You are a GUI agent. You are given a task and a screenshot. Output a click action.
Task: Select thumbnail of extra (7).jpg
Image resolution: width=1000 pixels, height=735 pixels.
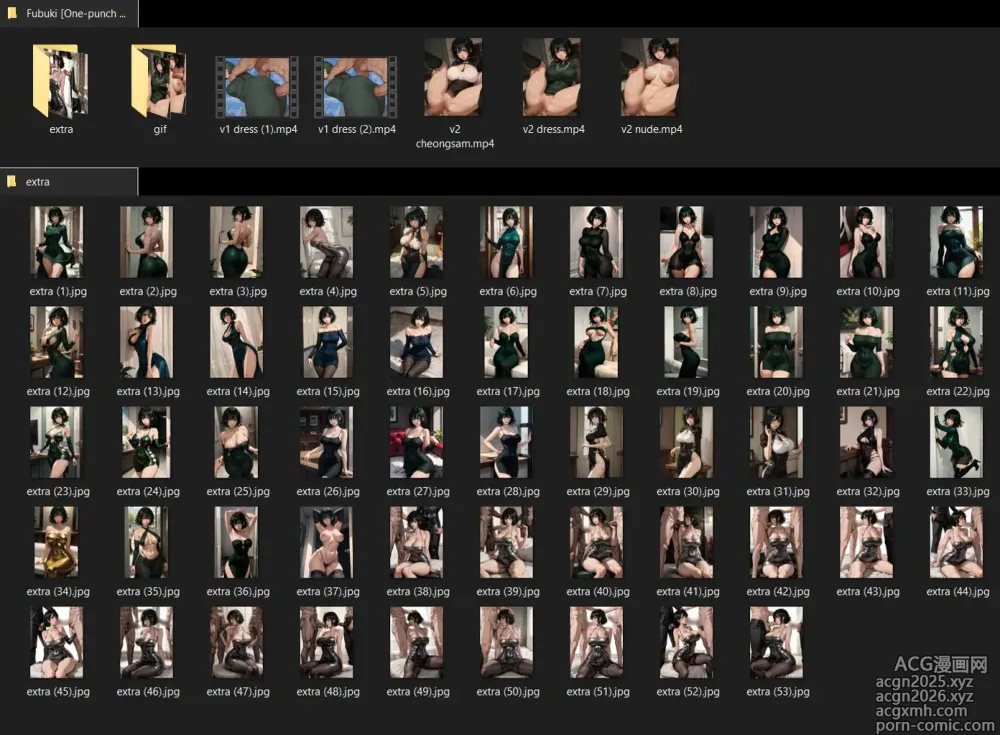coord(597,242)
